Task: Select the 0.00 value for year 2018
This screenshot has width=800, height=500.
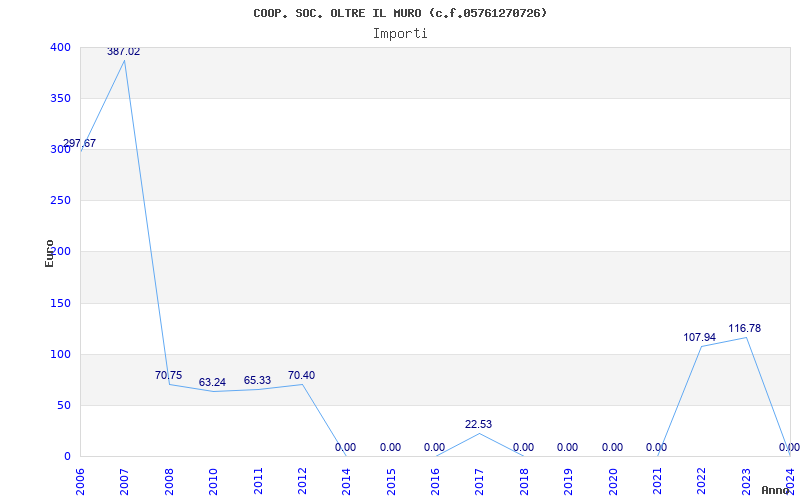Action: click(x=523, y=448)
